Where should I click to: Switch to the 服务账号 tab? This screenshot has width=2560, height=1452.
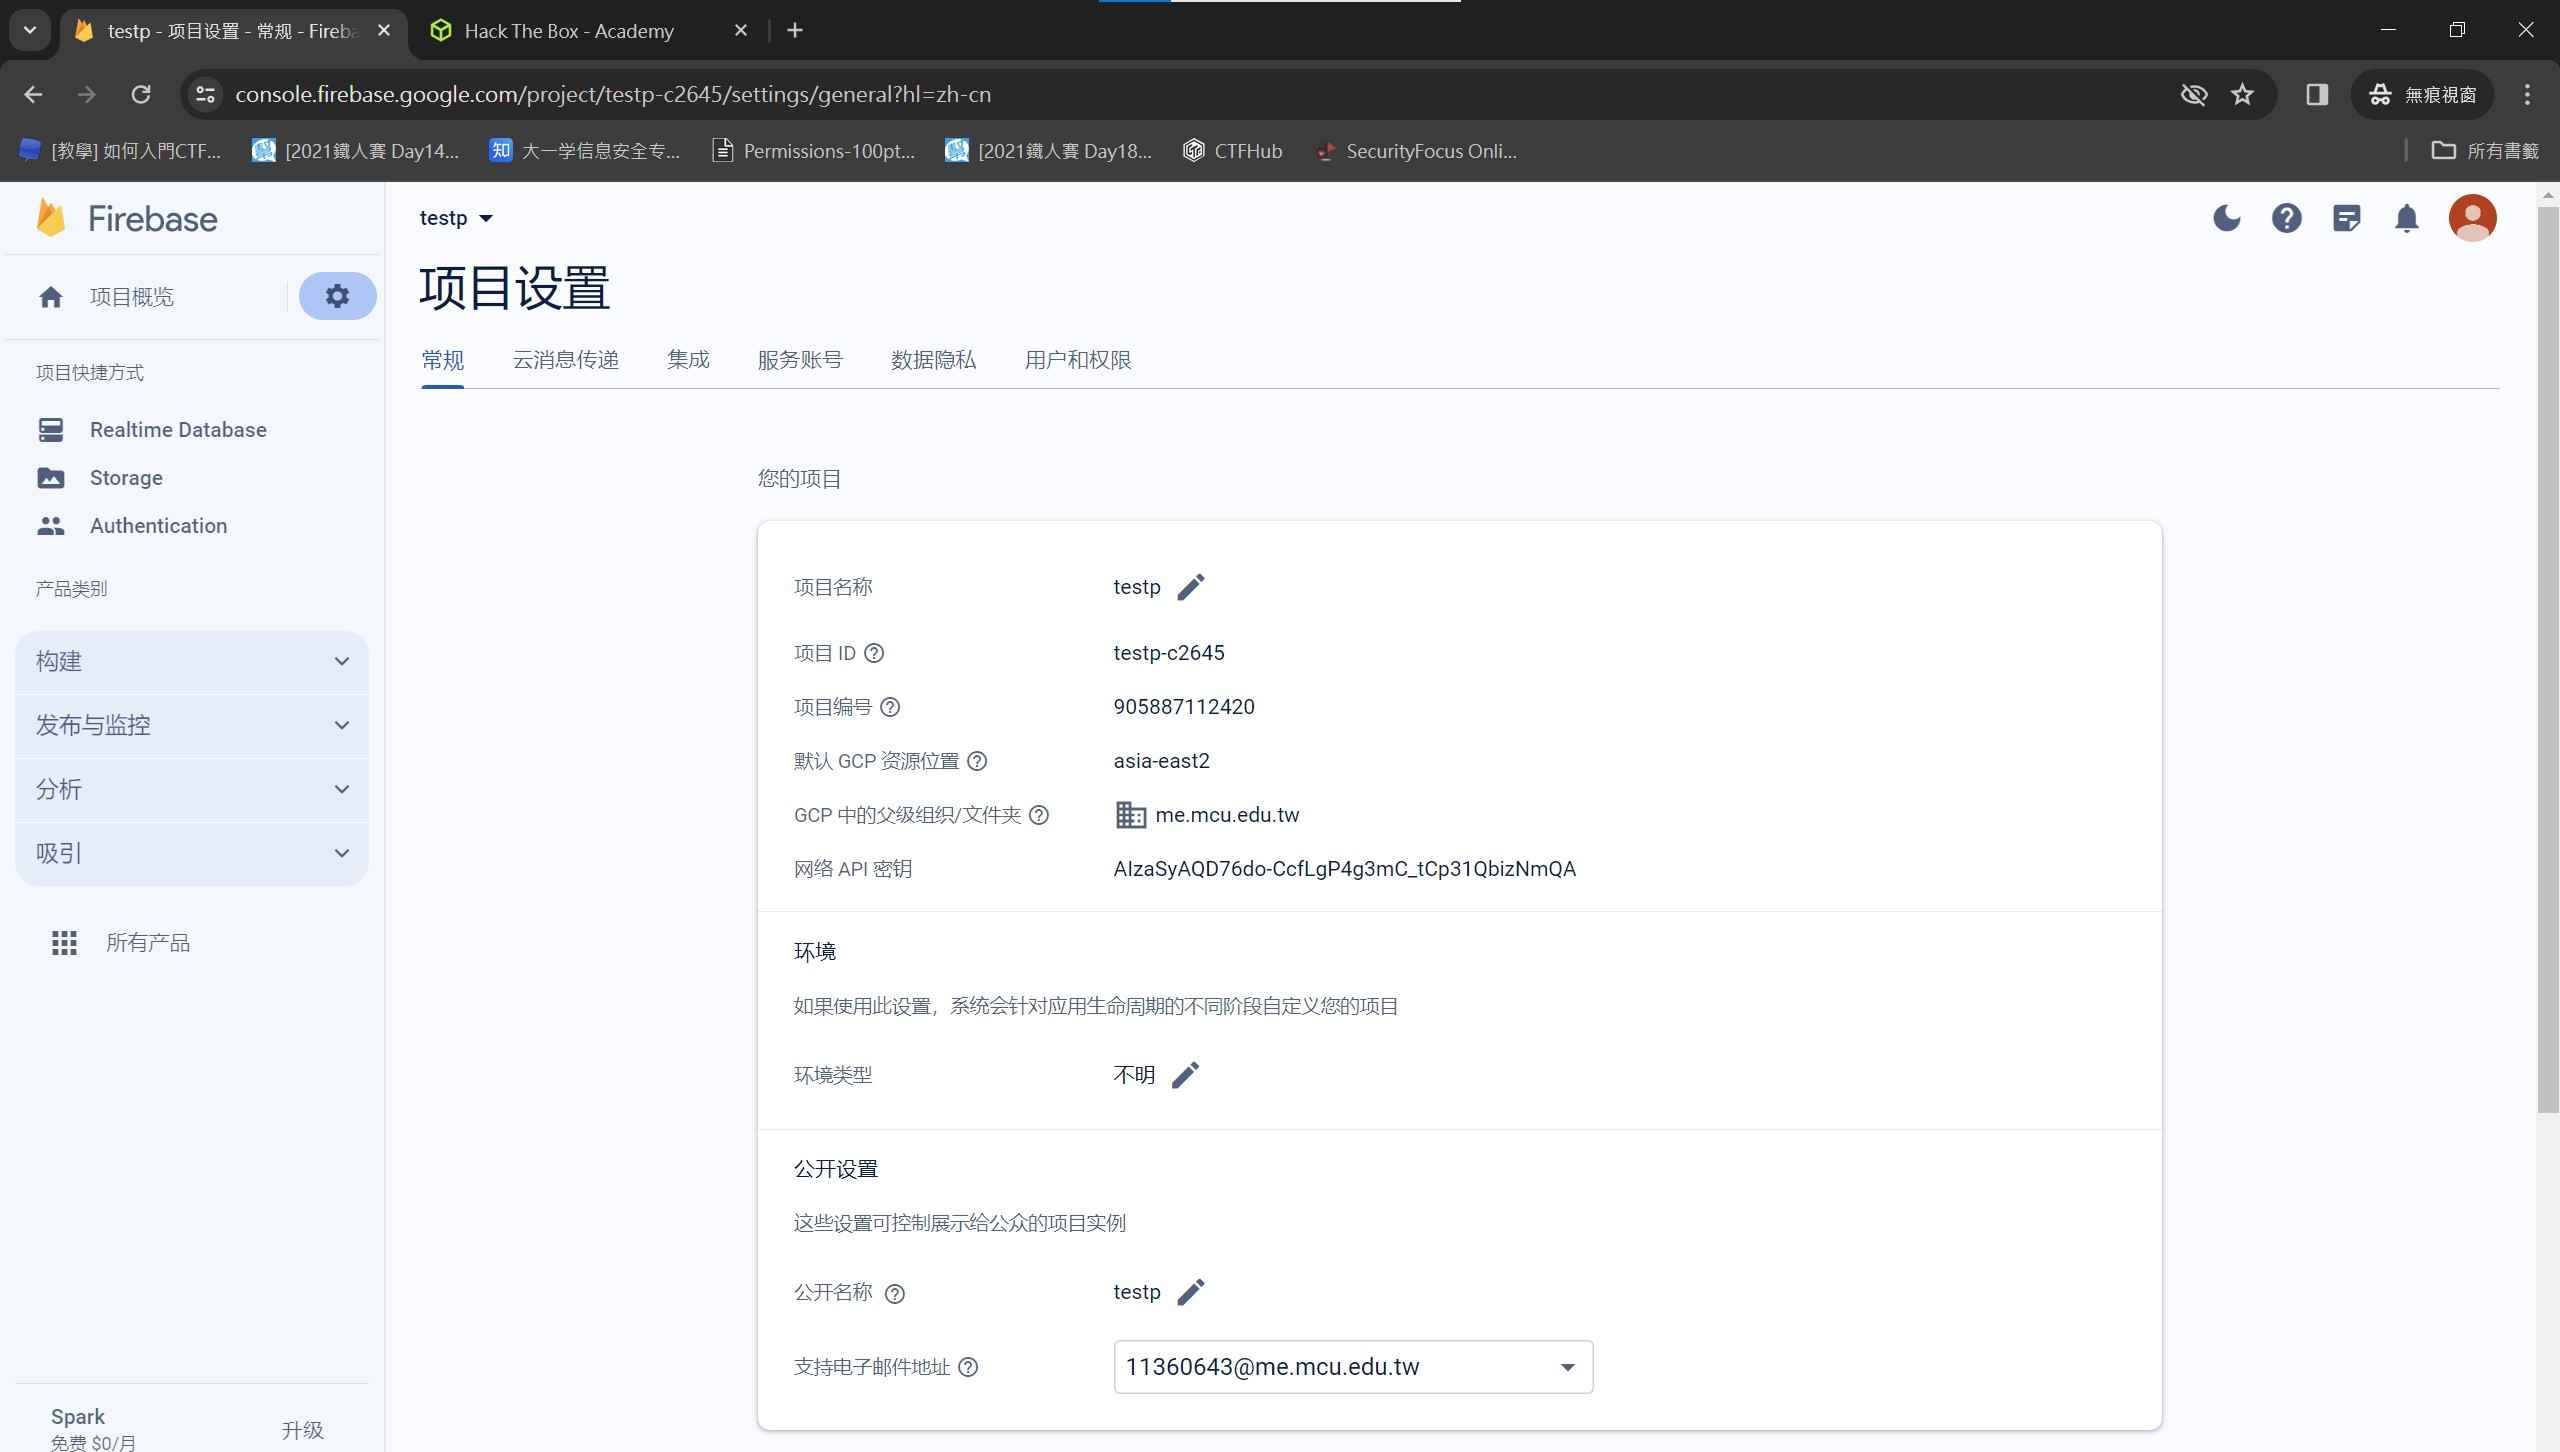[799, 360]
